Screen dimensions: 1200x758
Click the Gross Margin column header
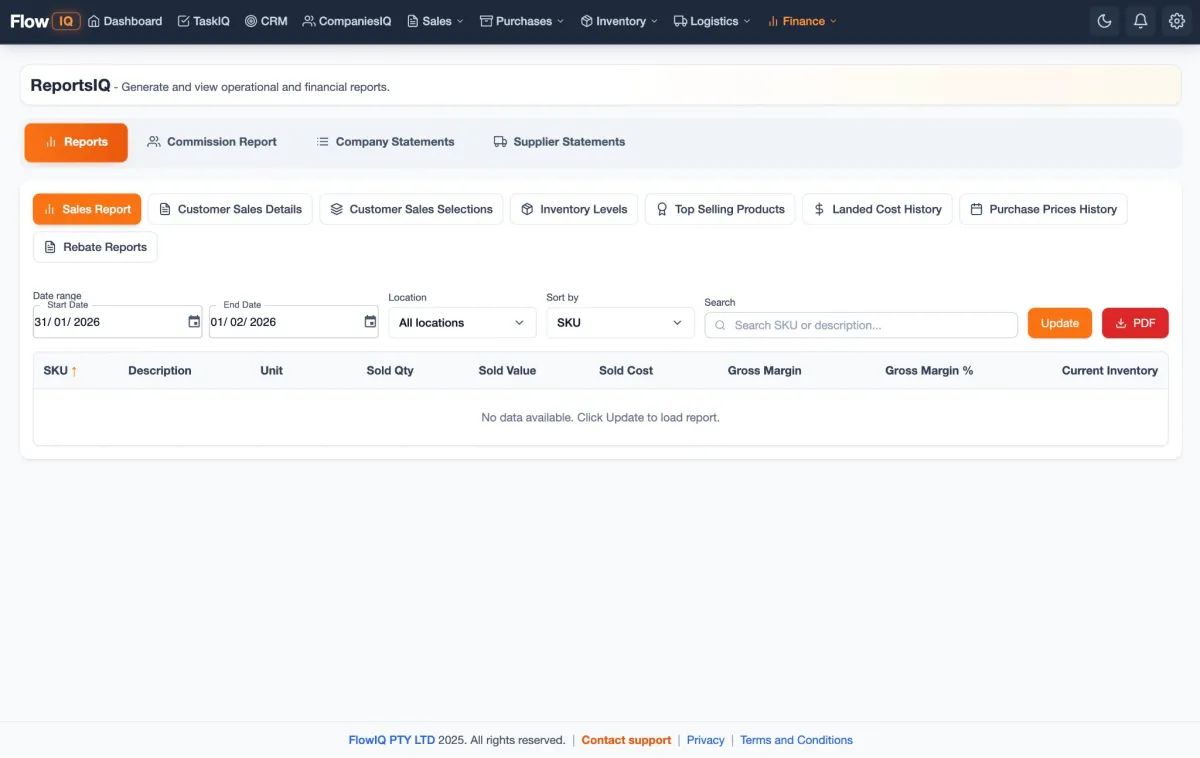(x=764, y=371)
